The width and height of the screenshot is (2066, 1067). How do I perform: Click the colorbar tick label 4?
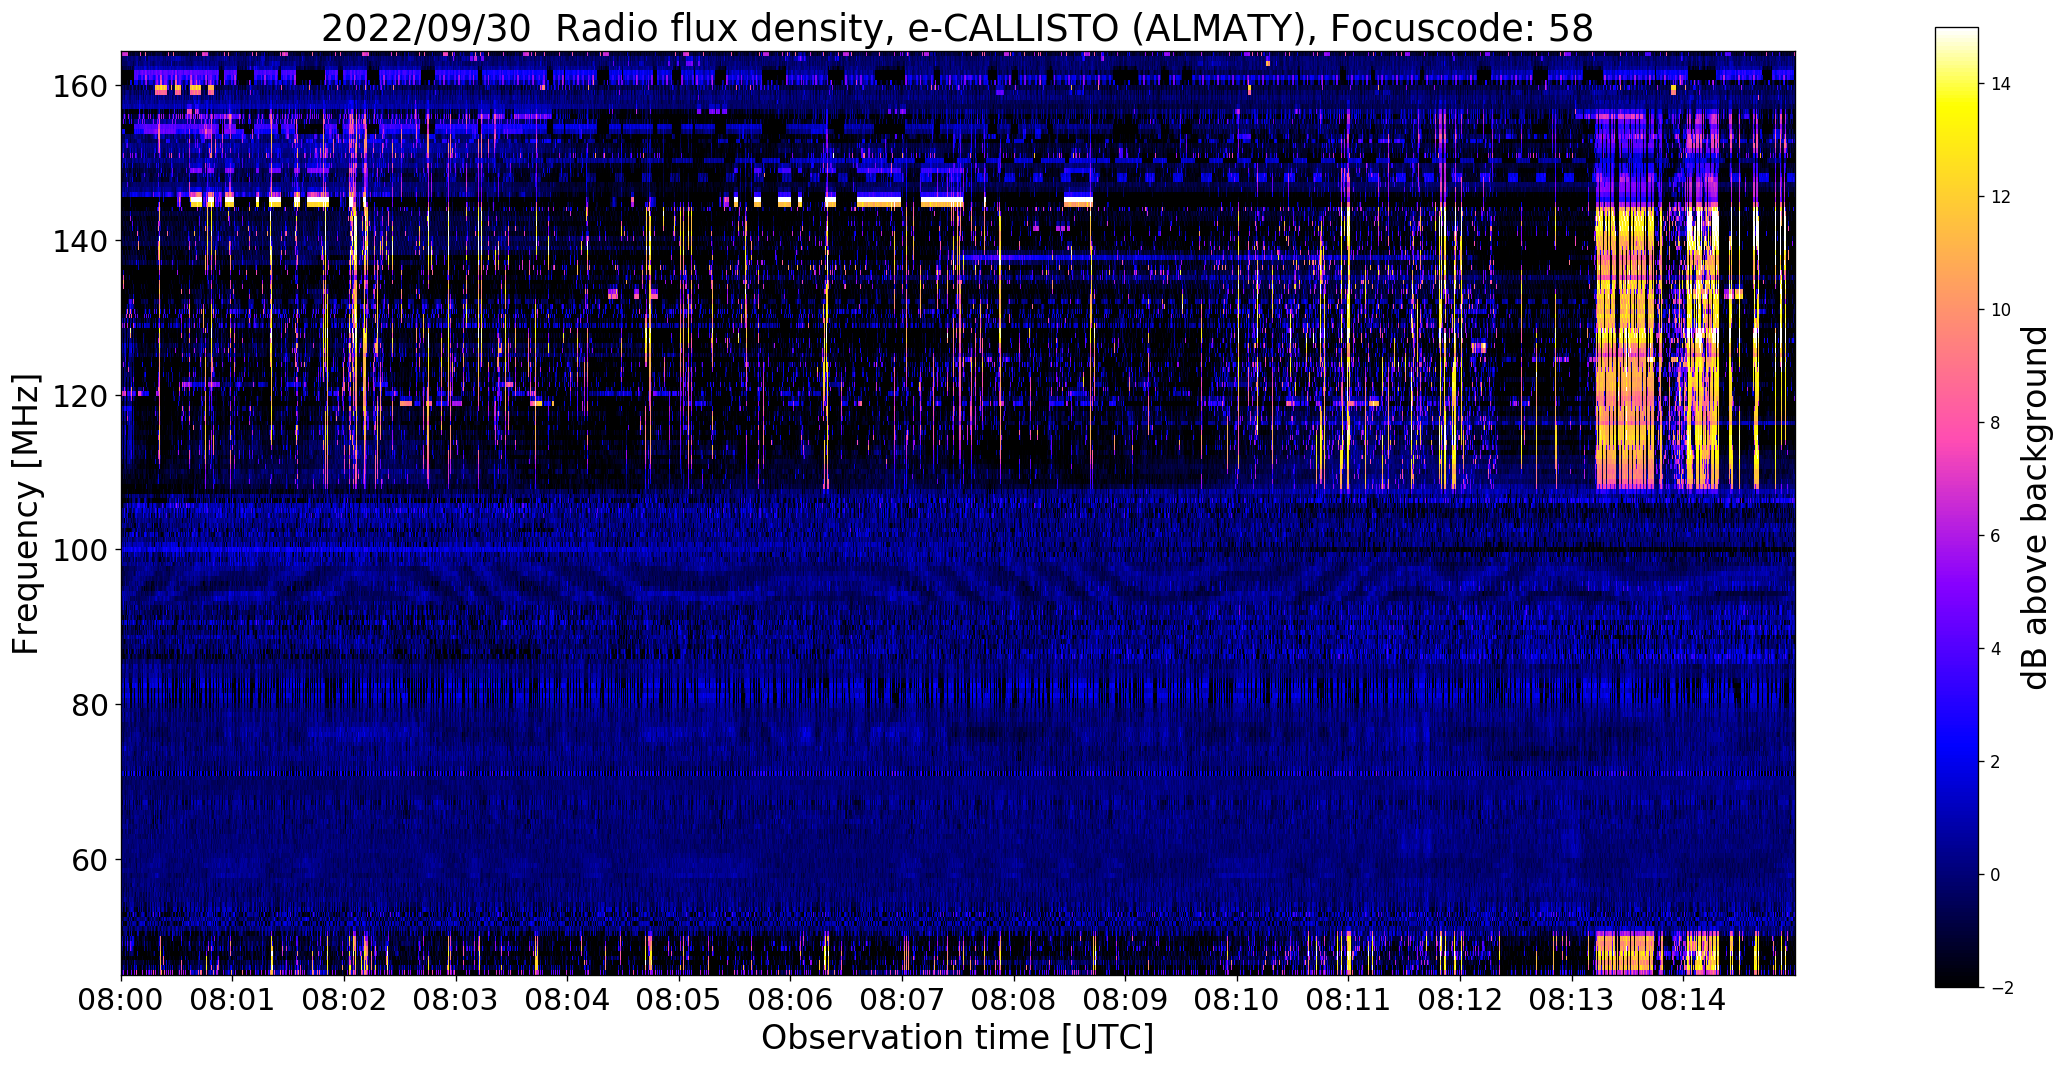[x=1996, y=649]
